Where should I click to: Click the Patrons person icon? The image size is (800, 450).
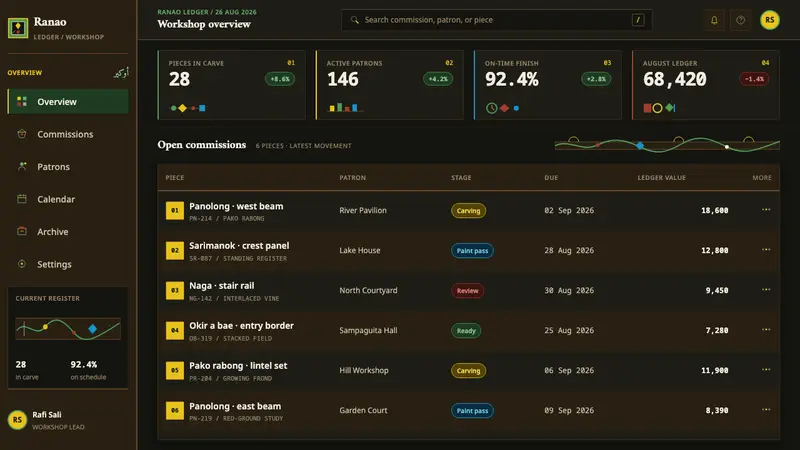coord(22,166)
